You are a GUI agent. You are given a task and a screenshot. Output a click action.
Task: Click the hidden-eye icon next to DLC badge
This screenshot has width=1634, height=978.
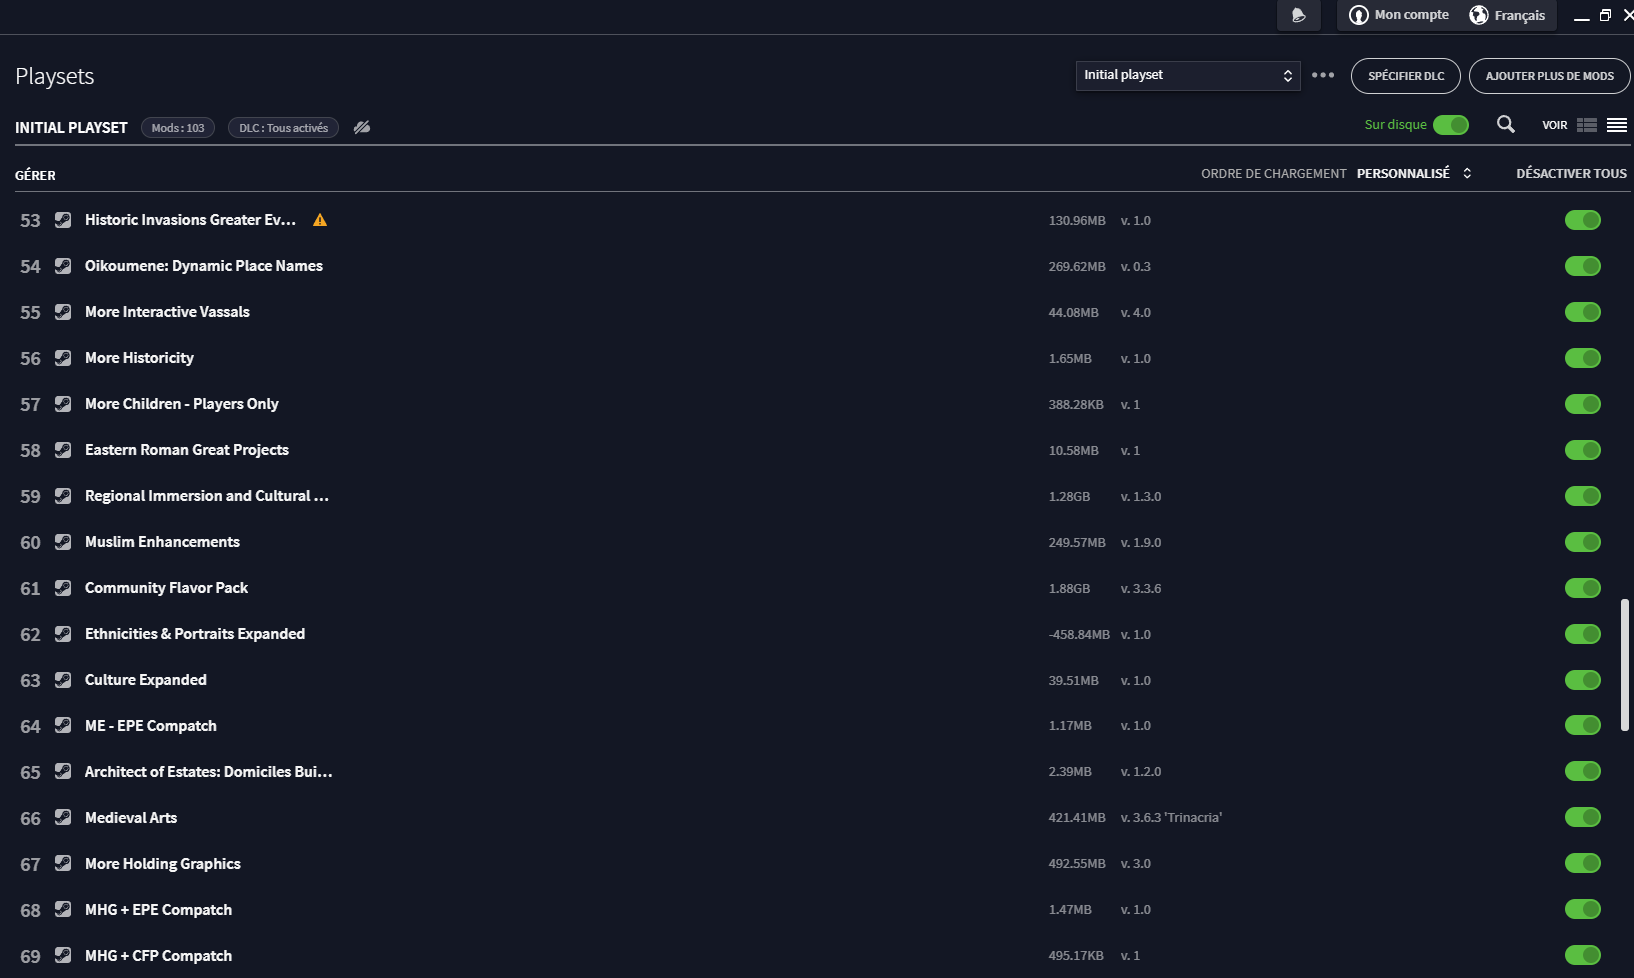[362, 127]
